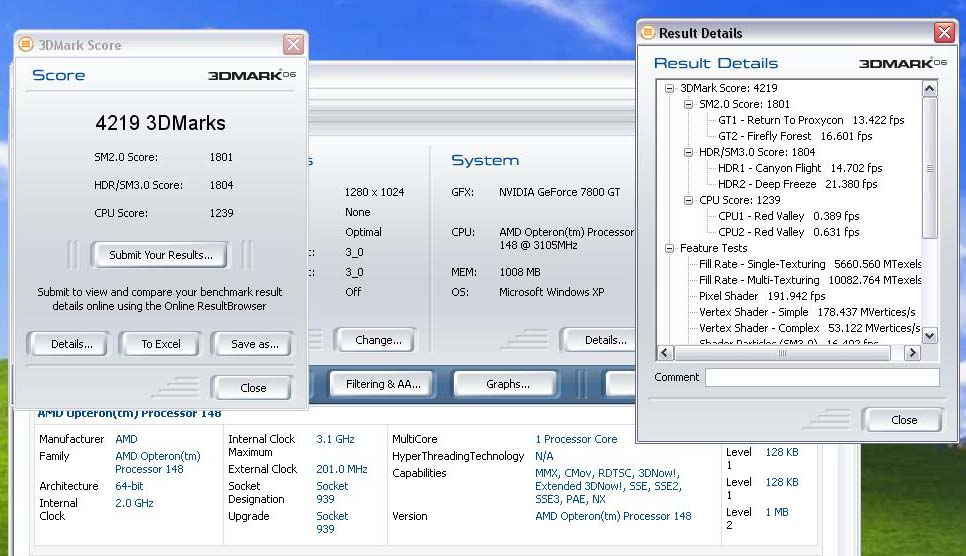
Task: Select Vertex Shader - Simple row
Action: point(807,313)
